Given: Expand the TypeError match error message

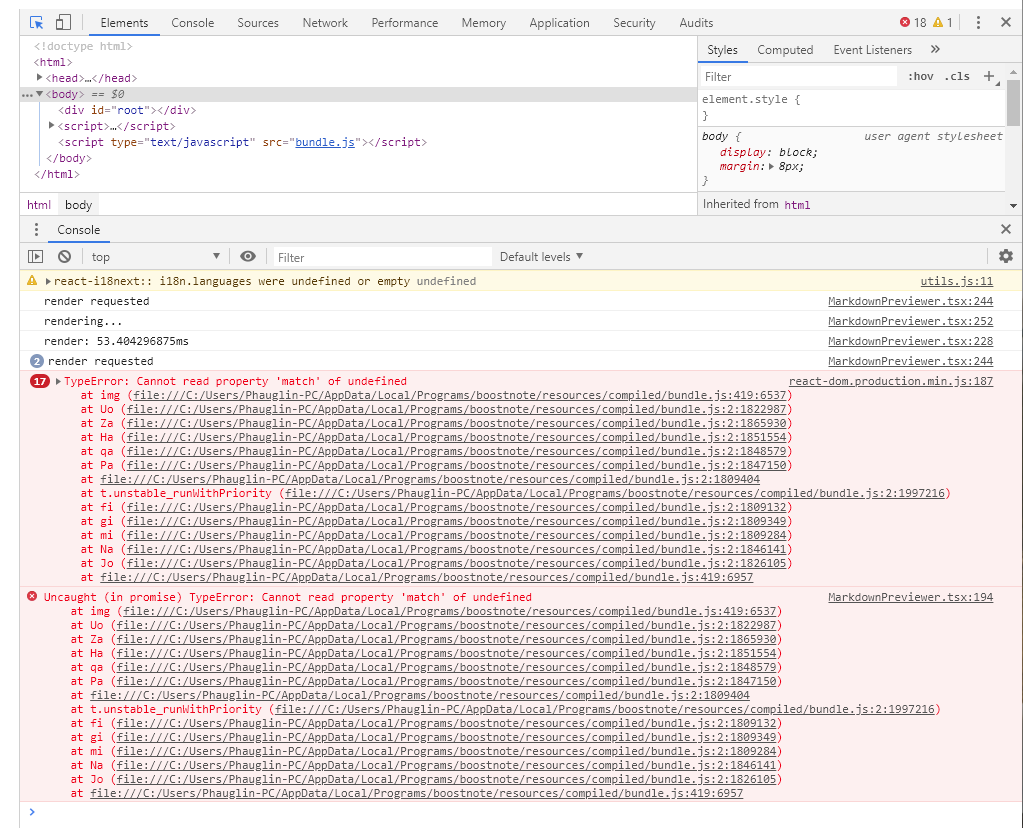Looking at the screenshot, I should point(58,381).
